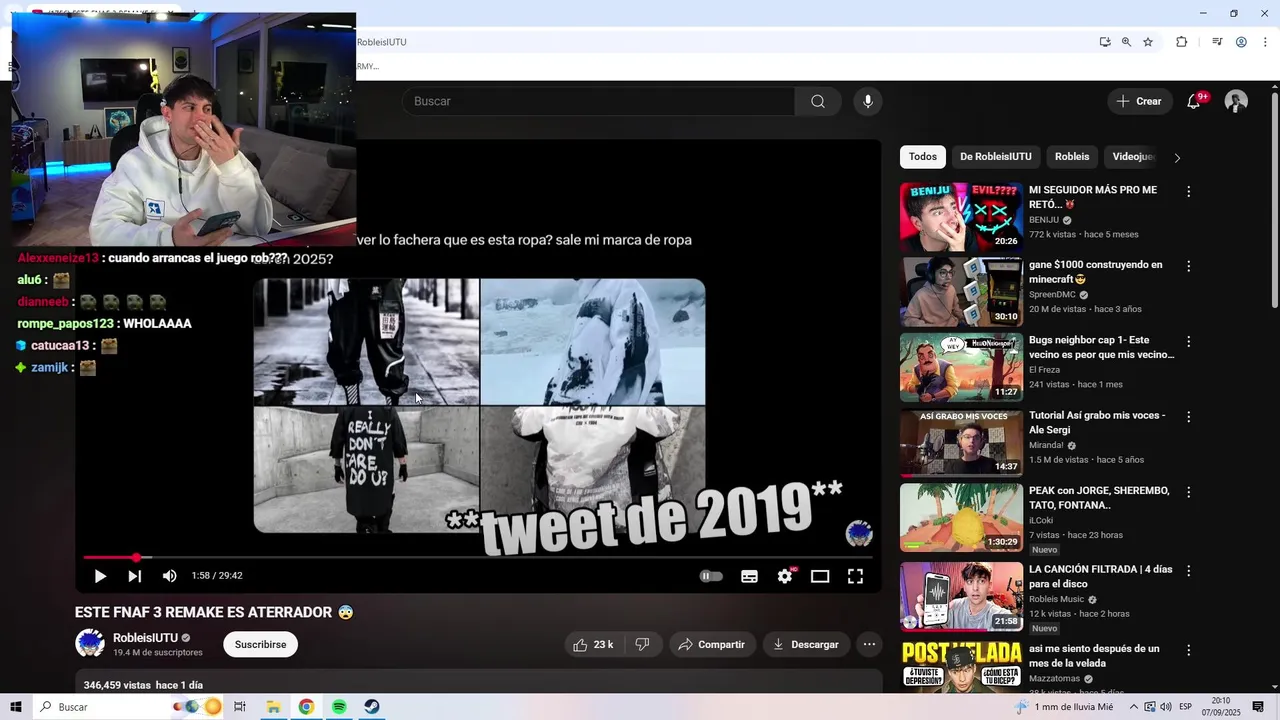
Task: Show more filter chips with the right arrow
Action: coord(1177,158)
